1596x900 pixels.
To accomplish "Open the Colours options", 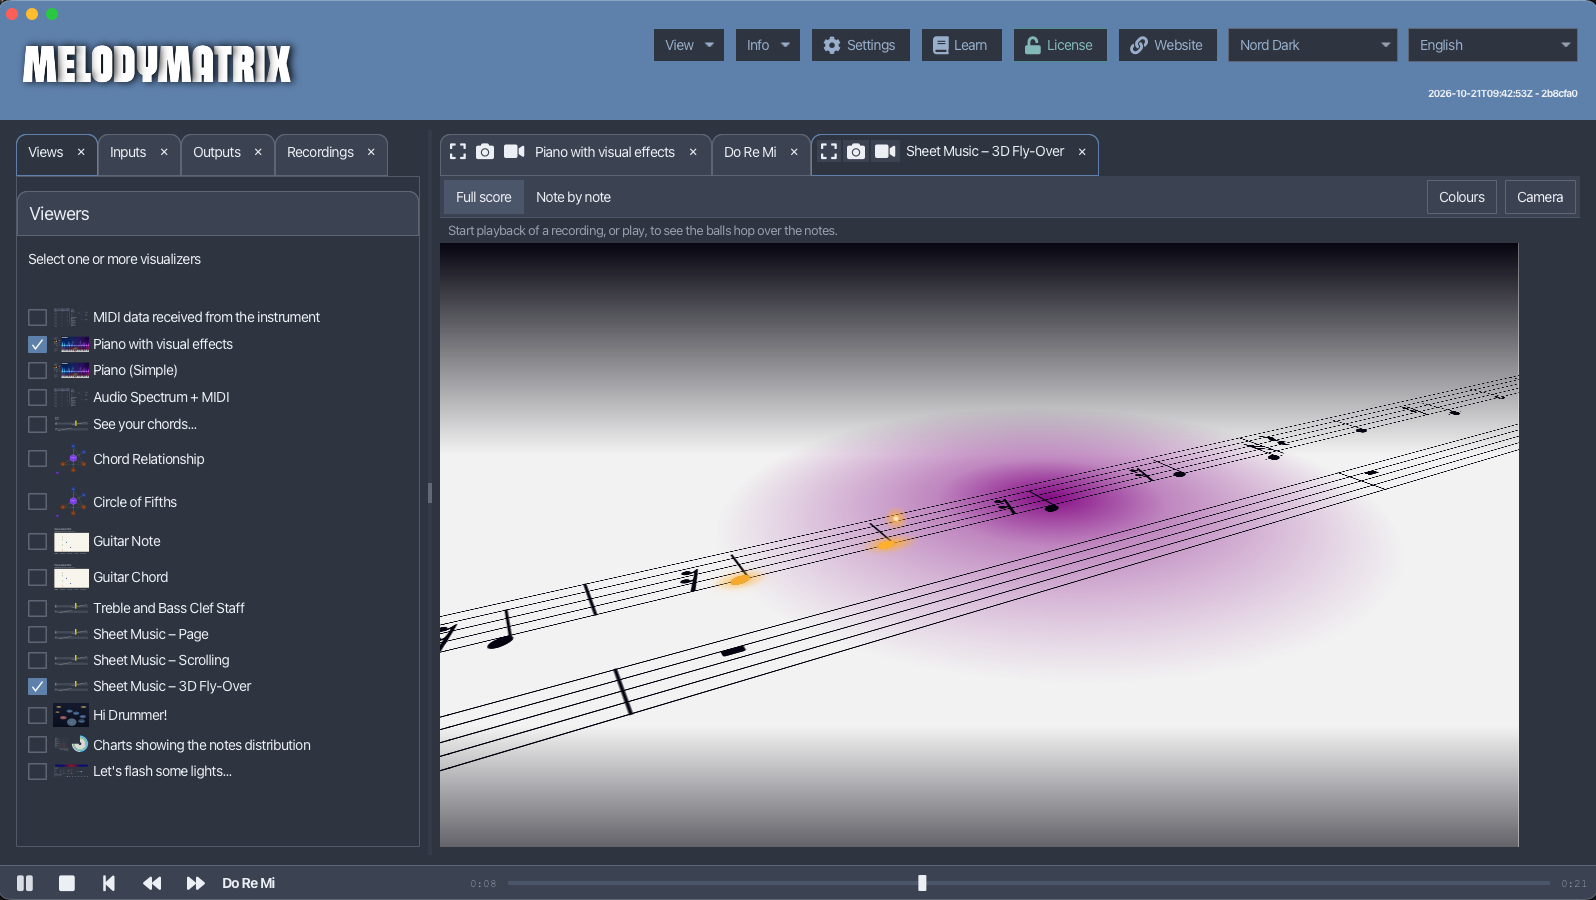I will point(1462,197).
